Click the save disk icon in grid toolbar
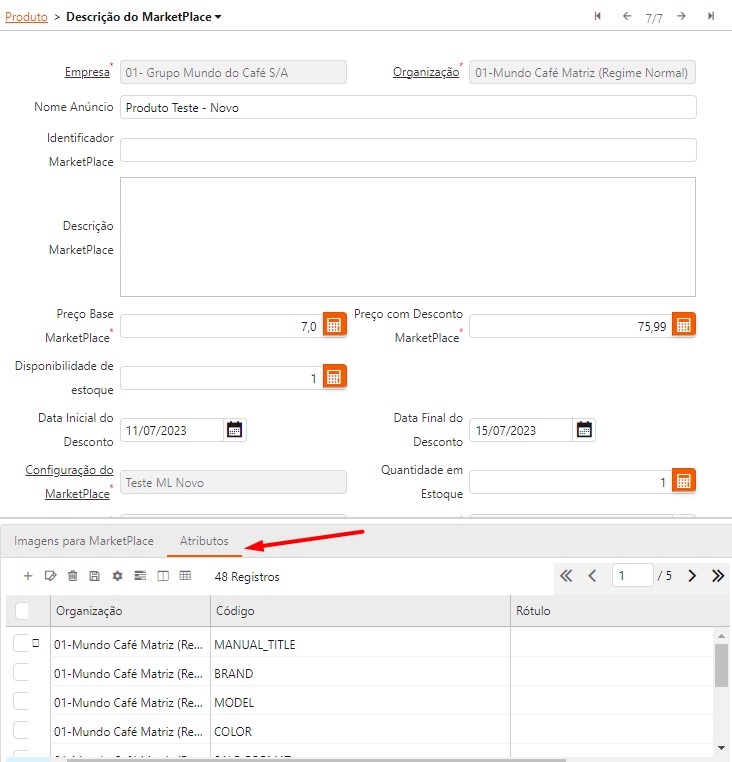The height and width of the screenshot is (762, 732). point(94,576)
